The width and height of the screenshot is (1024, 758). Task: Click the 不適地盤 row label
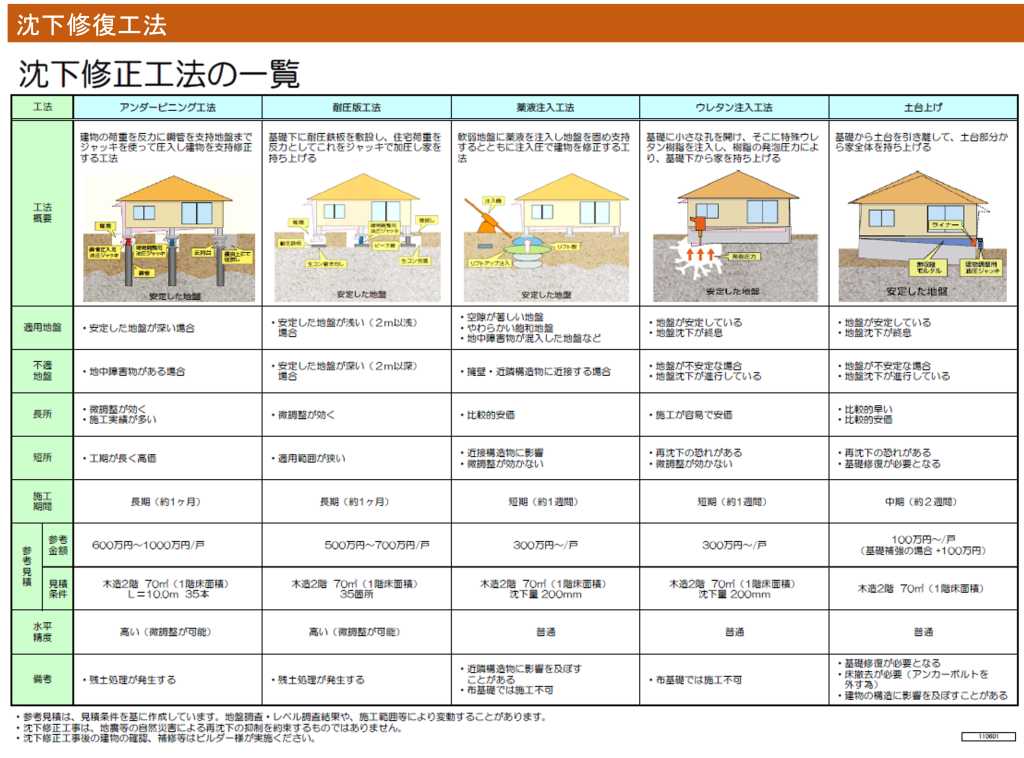[x=42, y=371]
